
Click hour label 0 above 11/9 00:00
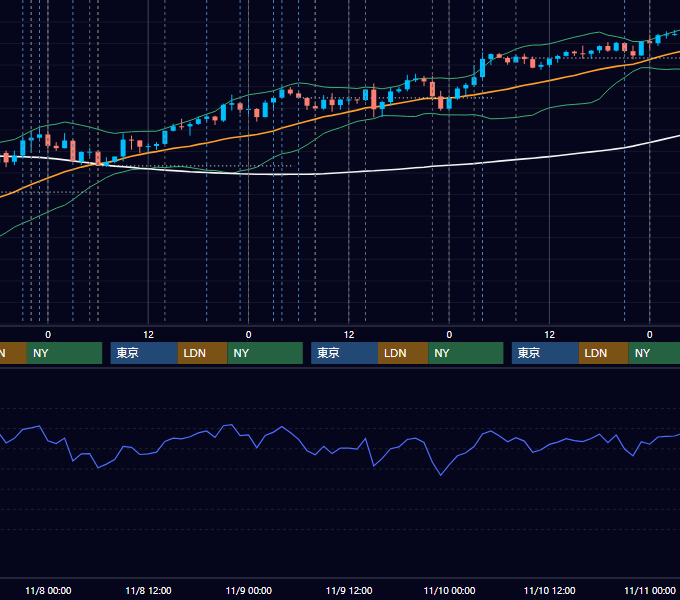click(248, 335)
